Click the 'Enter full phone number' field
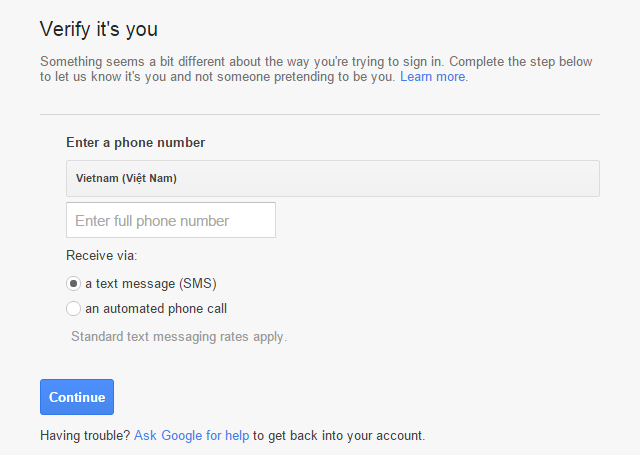 point(171,221)
